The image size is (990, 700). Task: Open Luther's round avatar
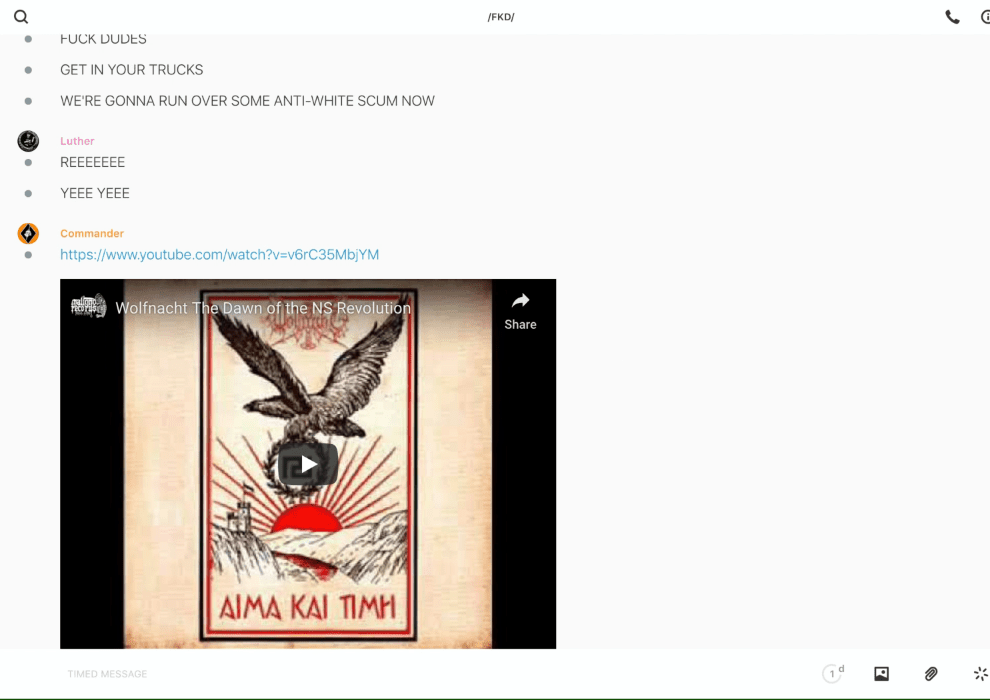coord(28,141)
